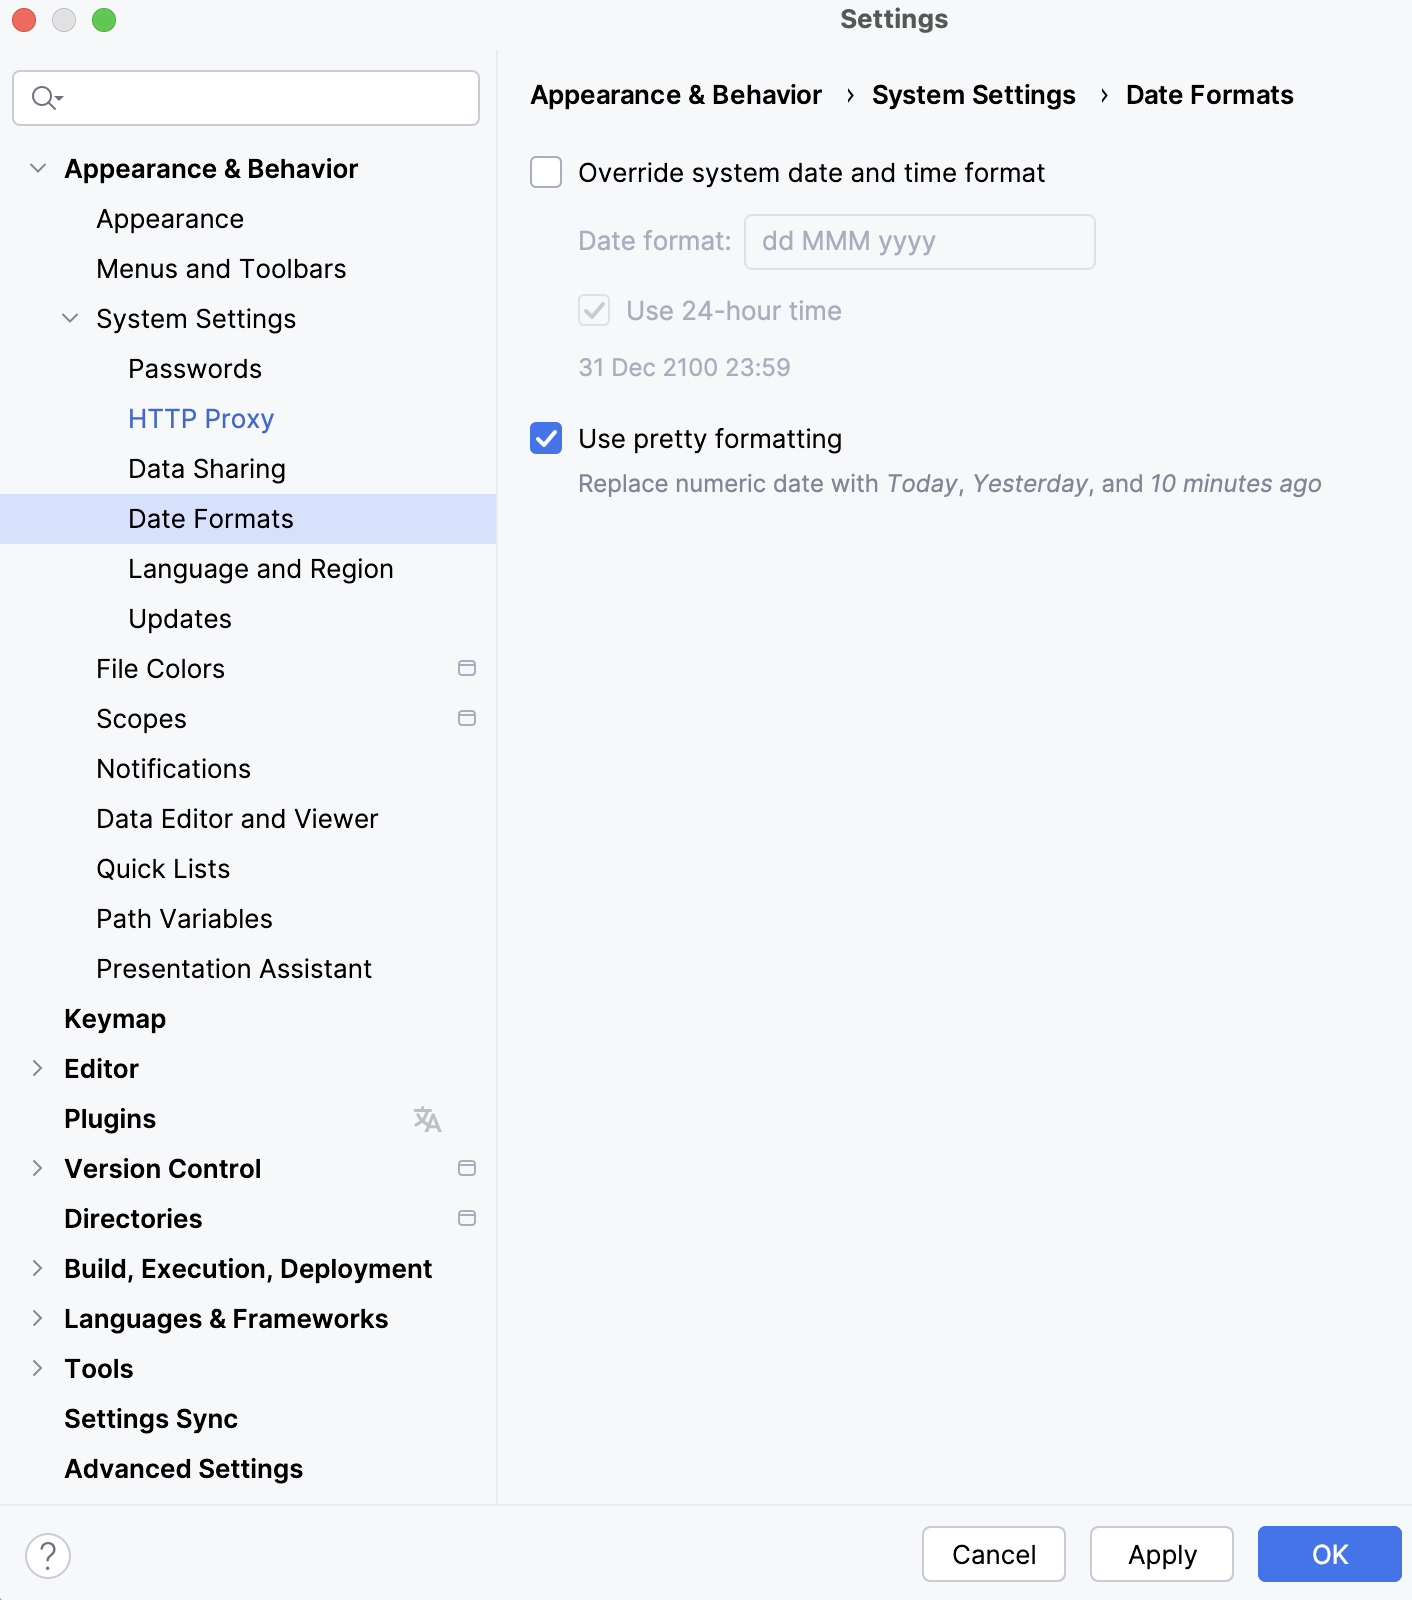Click the project-level icon beside Scopes
Viewport: 1412px width, 1600px height.
point(466,718)
